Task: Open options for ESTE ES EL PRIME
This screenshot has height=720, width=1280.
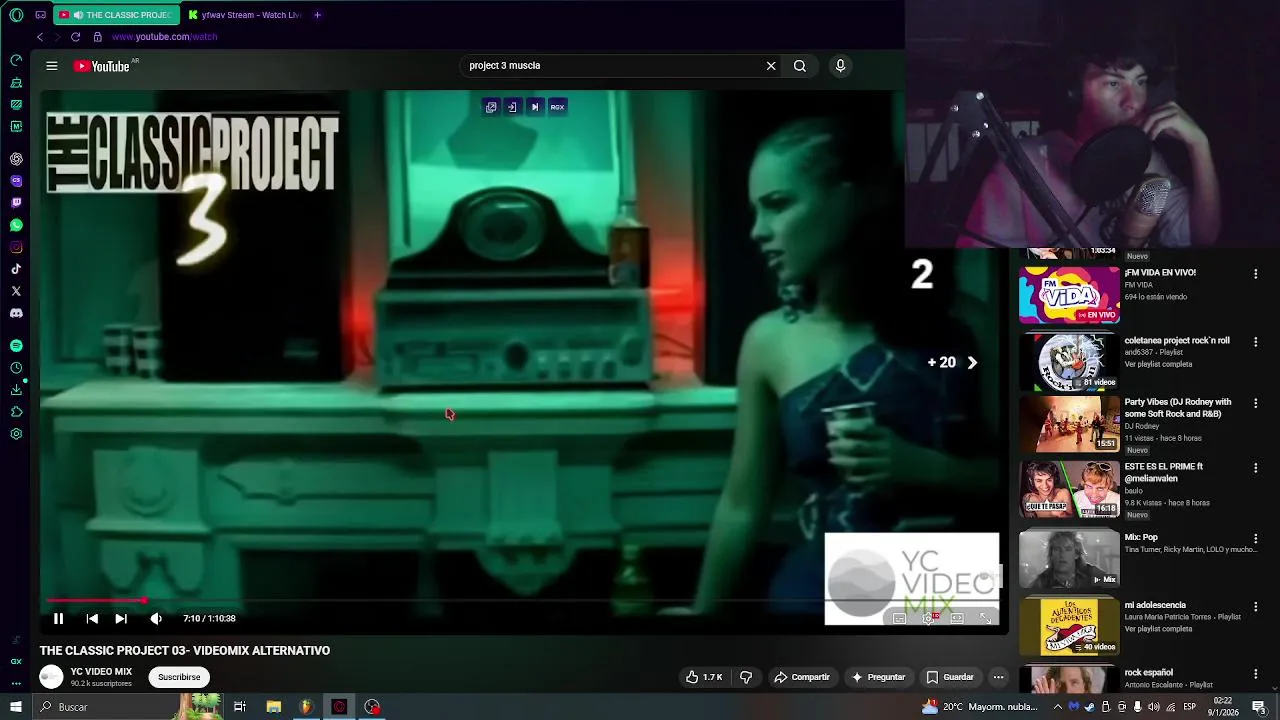Action: pyautogui.click(x=1256, y=468)
